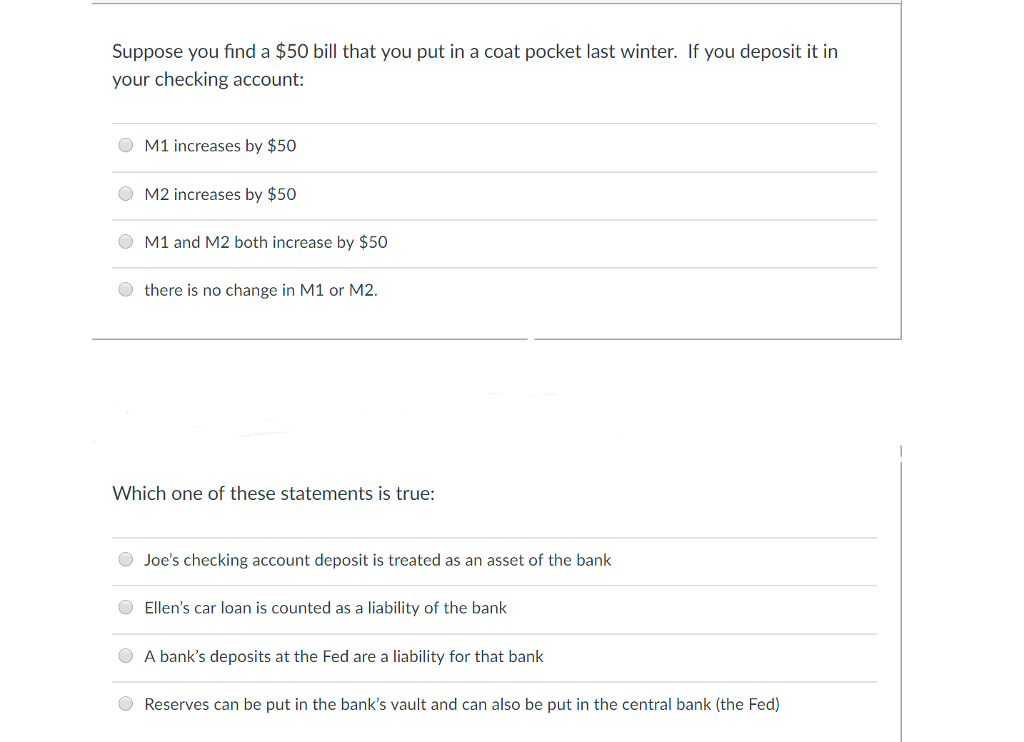Click the label "there is no change in M1 or M2."
Image resolution: width=1024 pixels, height=742 pixels.
[262, 289]
